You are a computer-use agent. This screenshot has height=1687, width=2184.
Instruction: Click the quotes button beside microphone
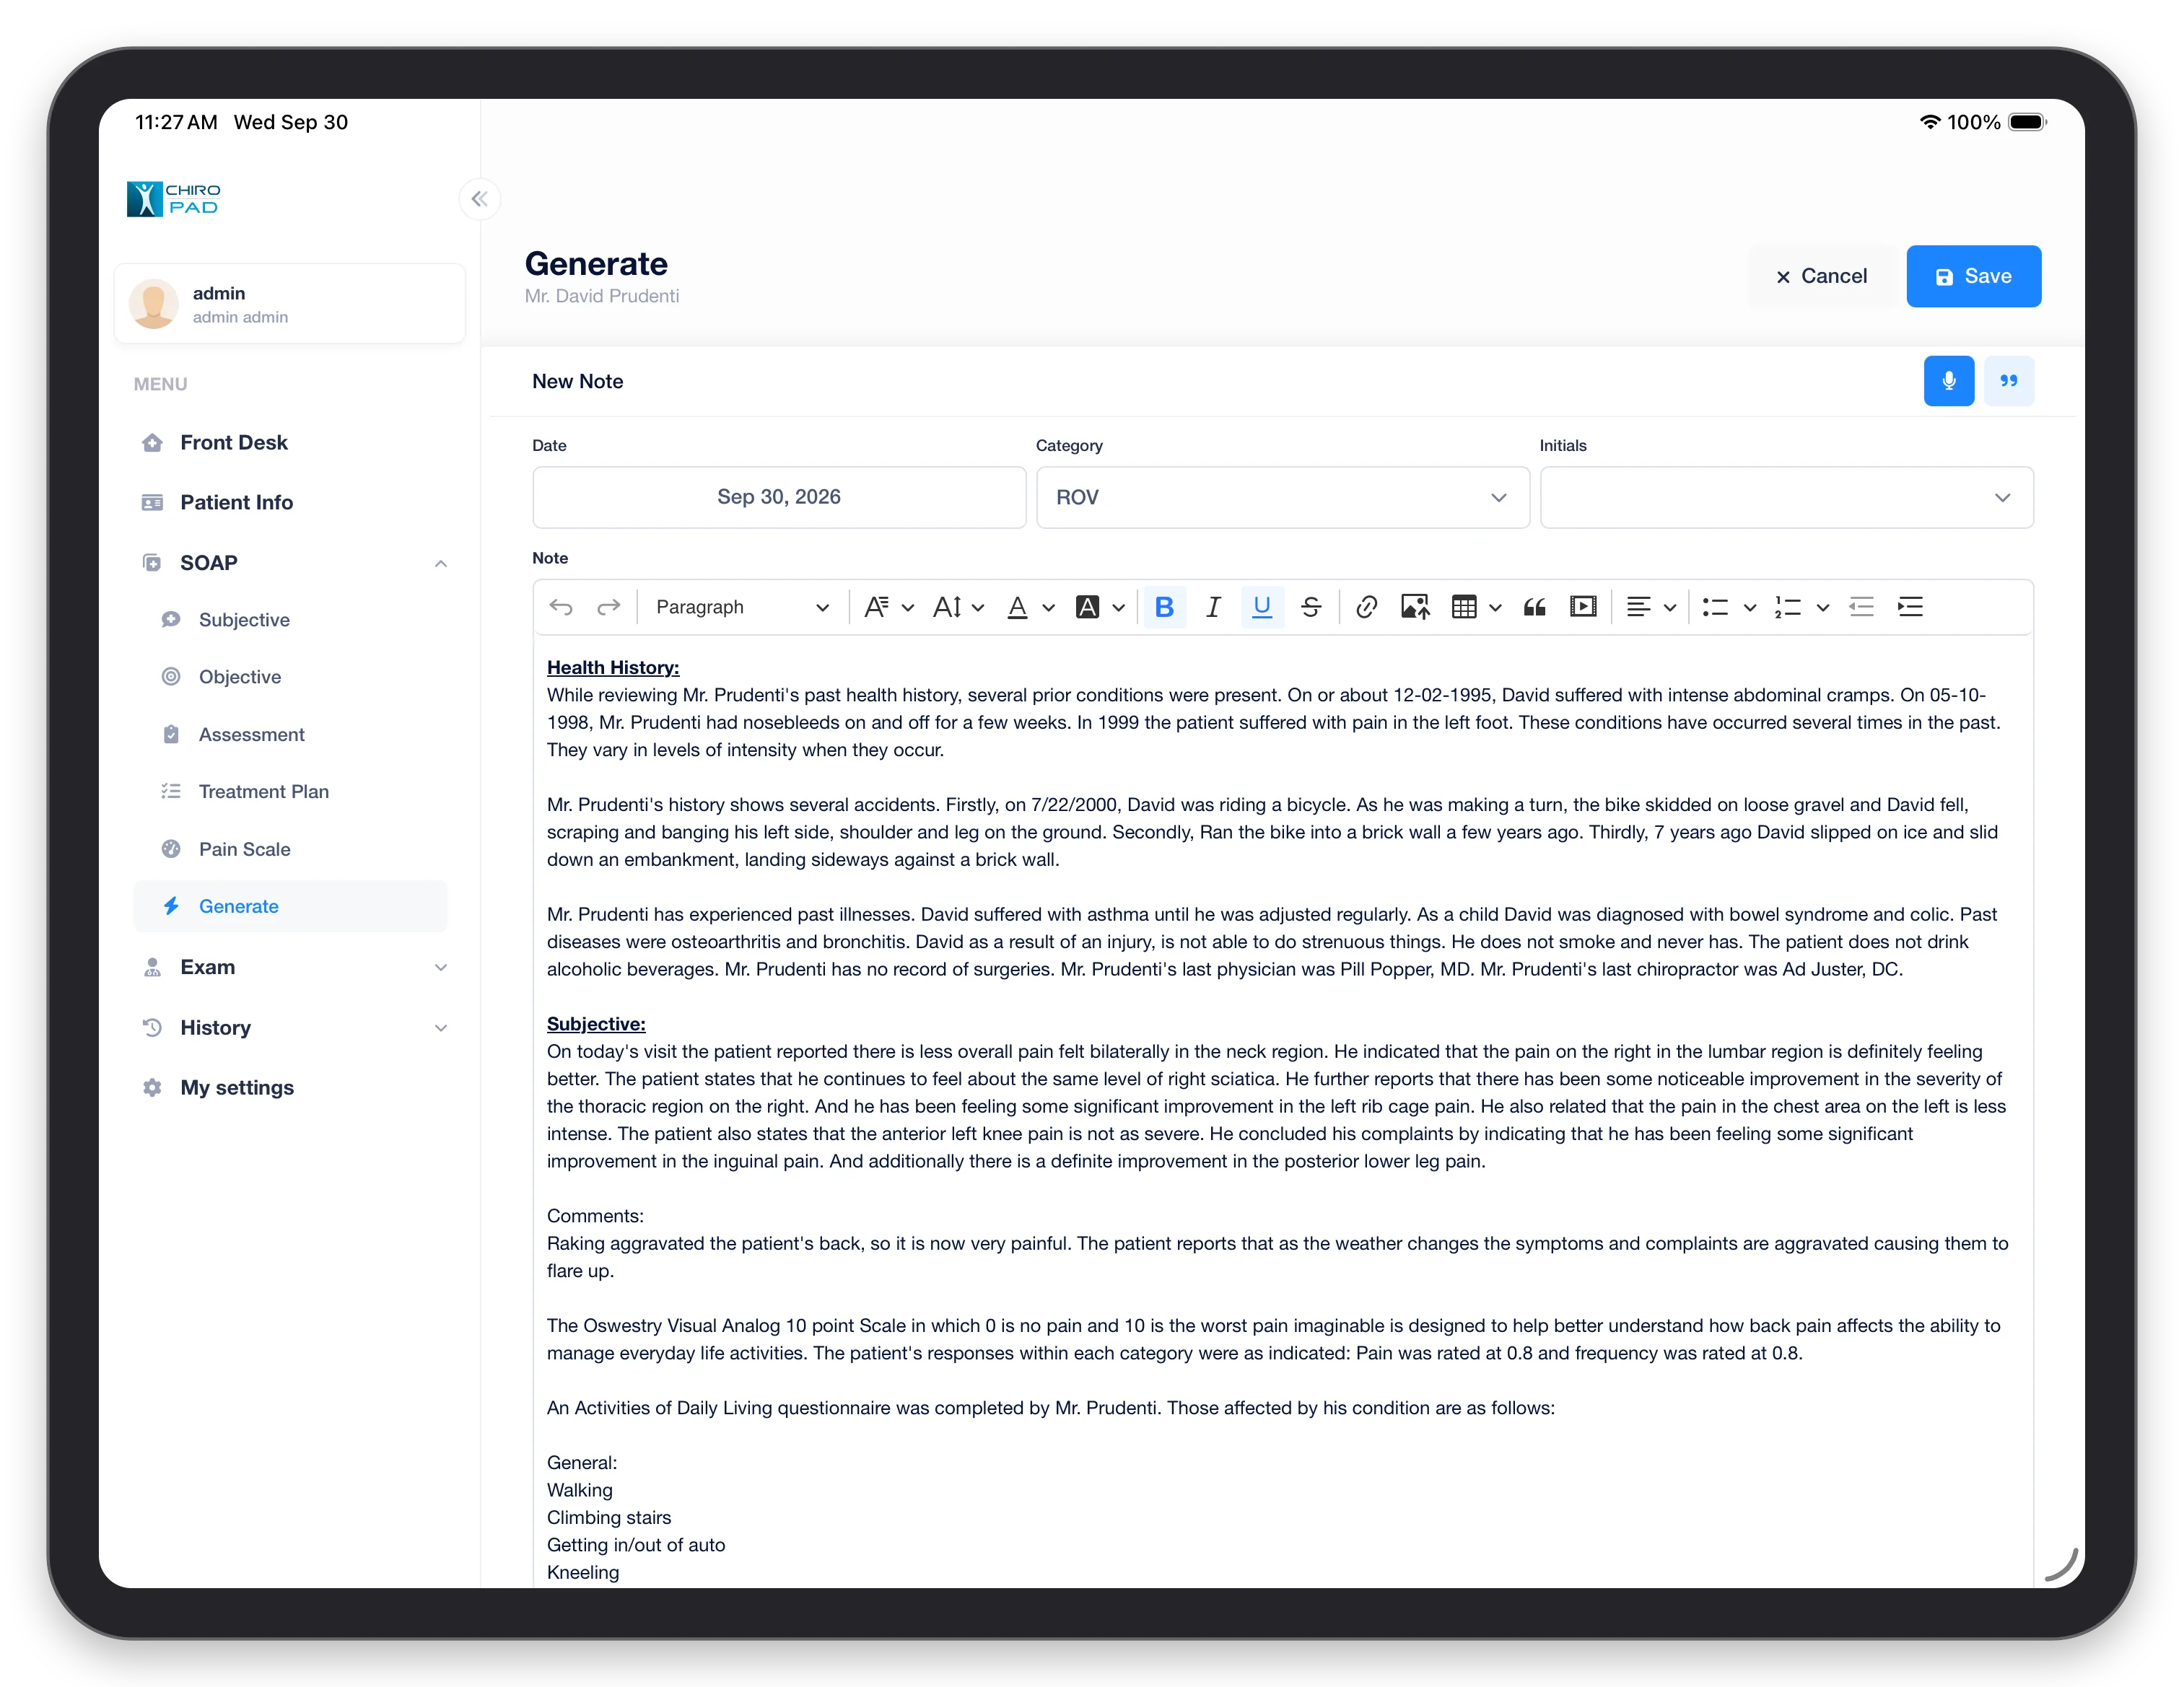pyautogui.click(x=2008, y=381)
